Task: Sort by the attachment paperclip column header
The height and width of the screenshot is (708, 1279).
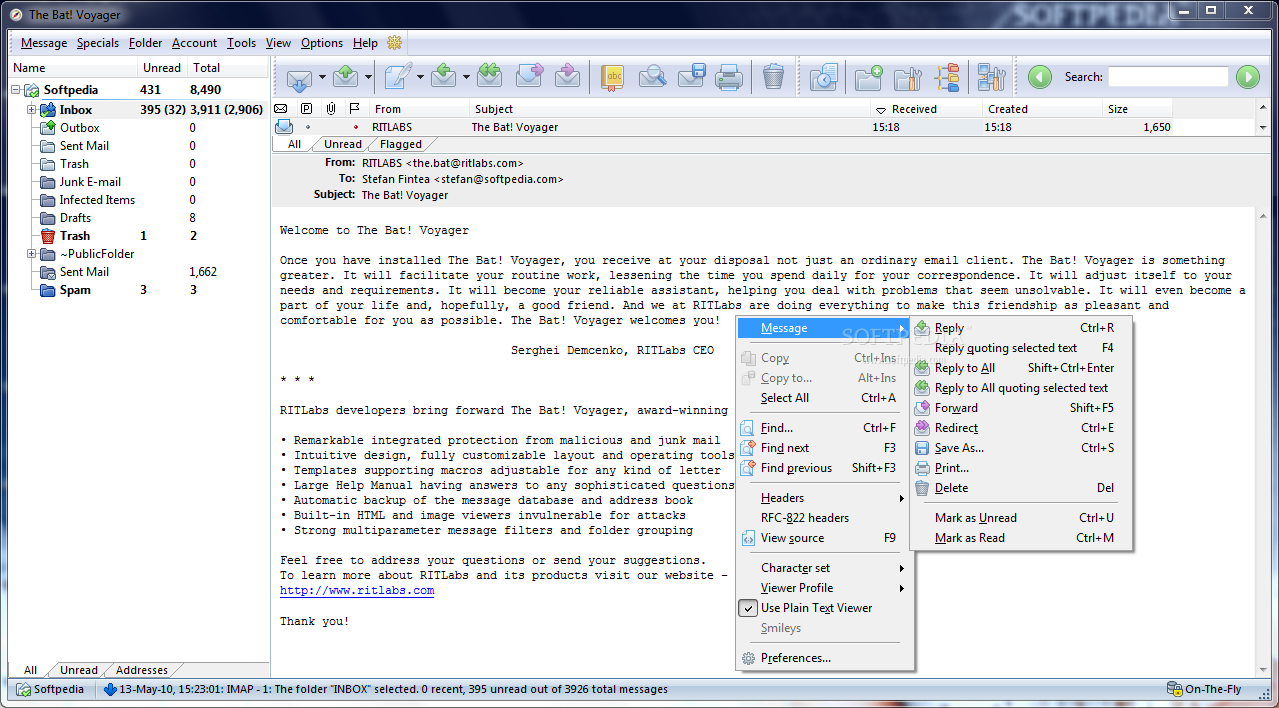Action: [330, 109]
